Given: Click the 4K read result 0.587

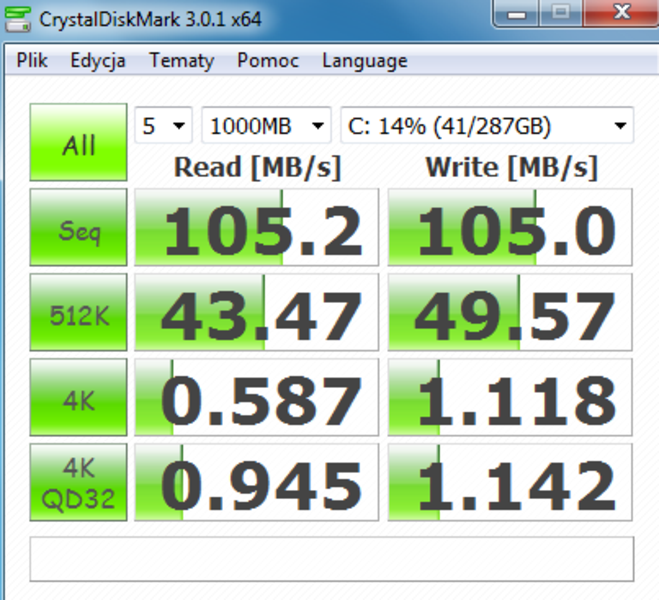Looking at the screenshot, I should (256, 397).
